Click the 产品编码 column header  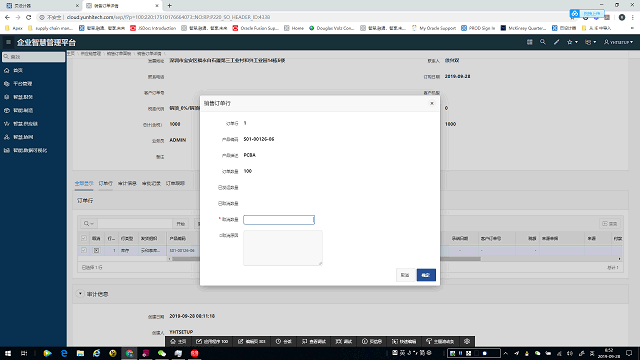pos(178,238)
